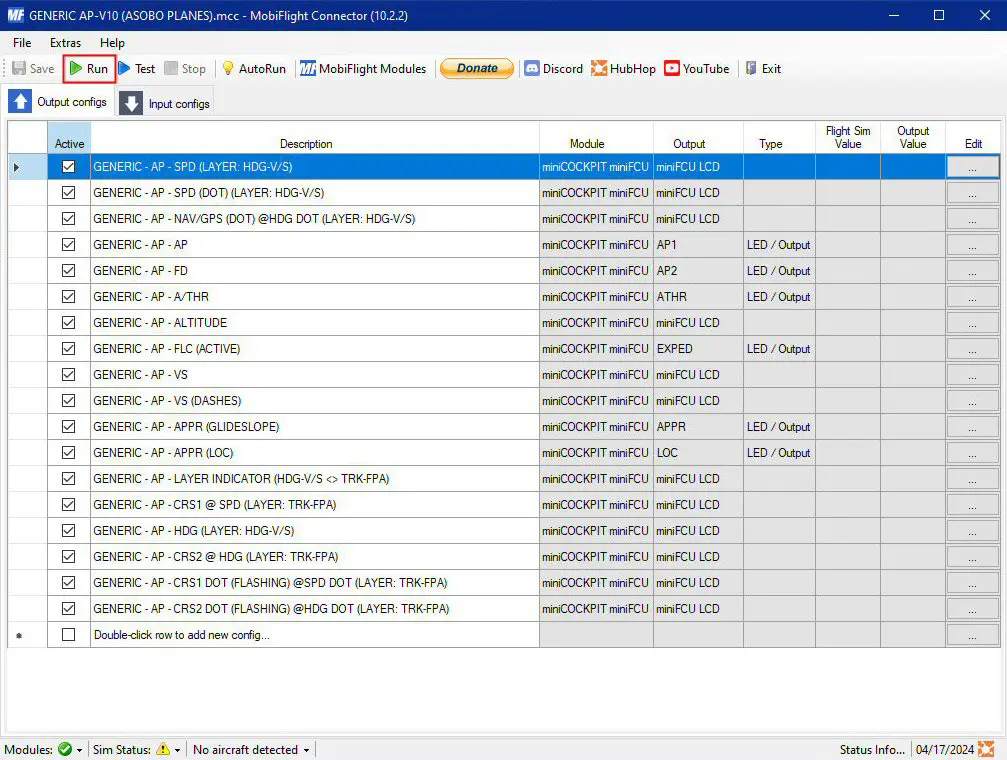Click the LOC output cell
Image resolution: width=1007 pixels, height=760 pixels.
click(698, 453)
